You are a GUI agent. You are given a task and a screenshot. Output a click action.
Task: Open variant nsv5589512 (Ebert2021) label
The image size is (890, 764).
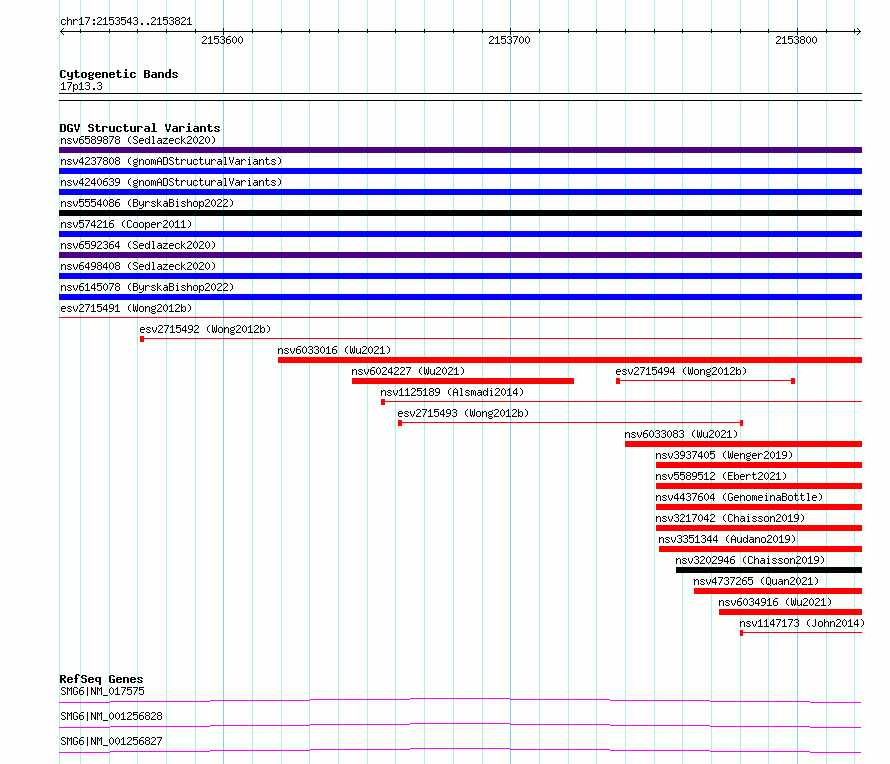coord(721,476)
